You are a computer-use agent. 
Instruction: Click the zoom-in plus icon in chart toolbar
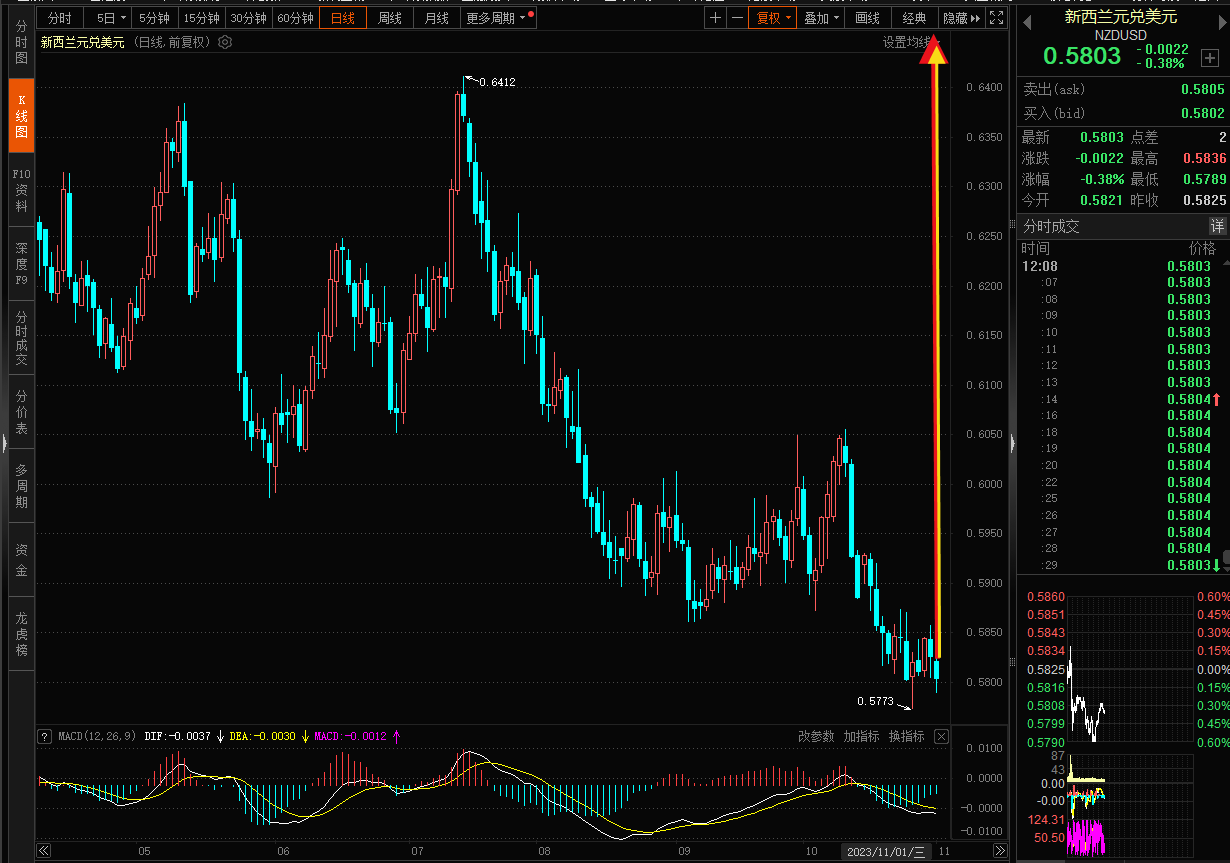pos(715,18)
